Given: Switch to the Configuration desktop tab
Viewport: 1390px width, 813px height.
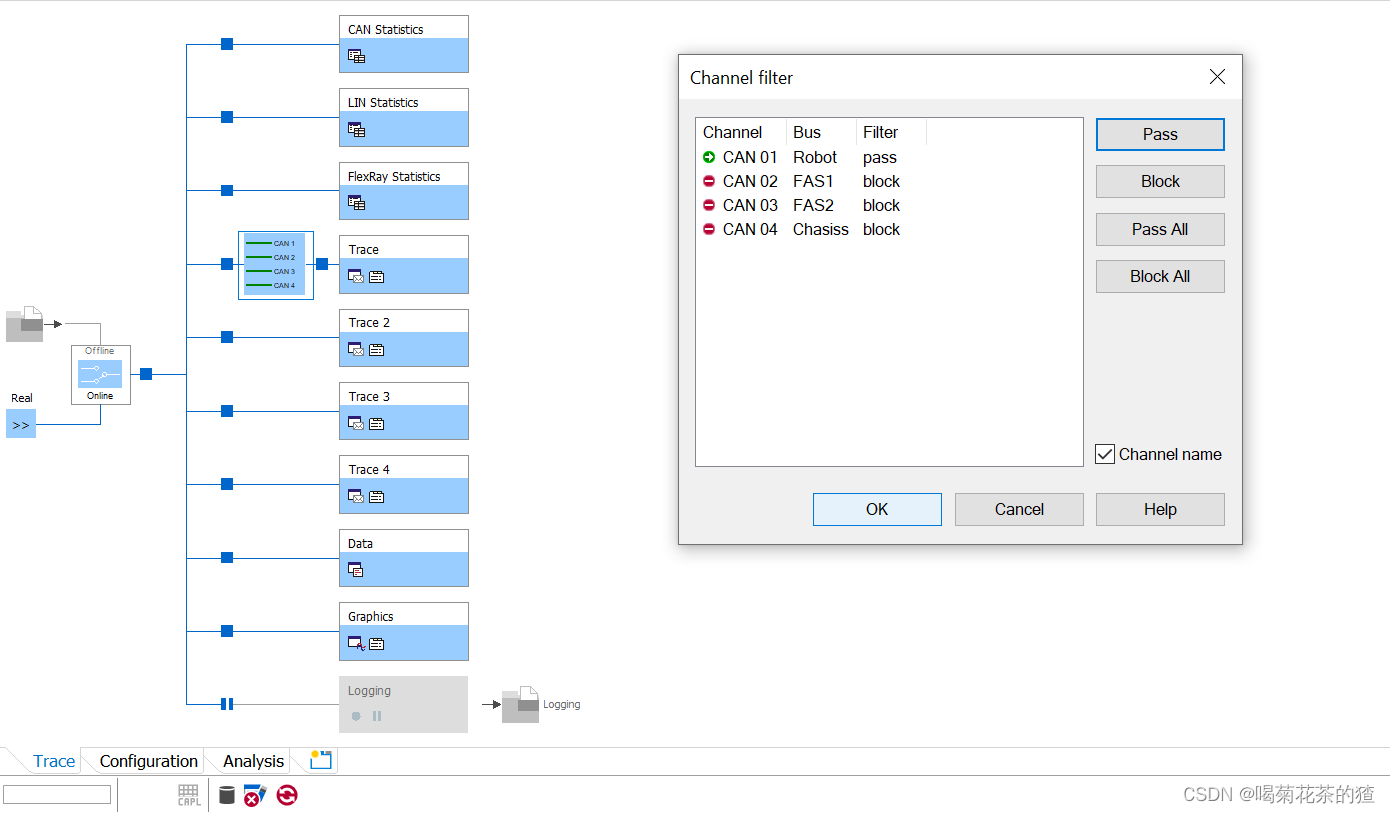Looking at the screenshot, I should pyautogui.click(x=149, y=761).
